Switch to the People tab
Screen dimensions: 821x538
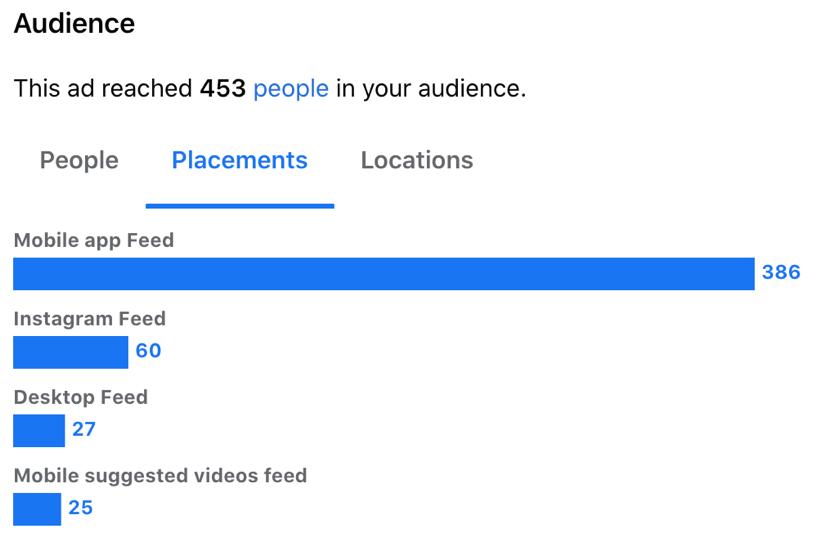click(79, 160)
